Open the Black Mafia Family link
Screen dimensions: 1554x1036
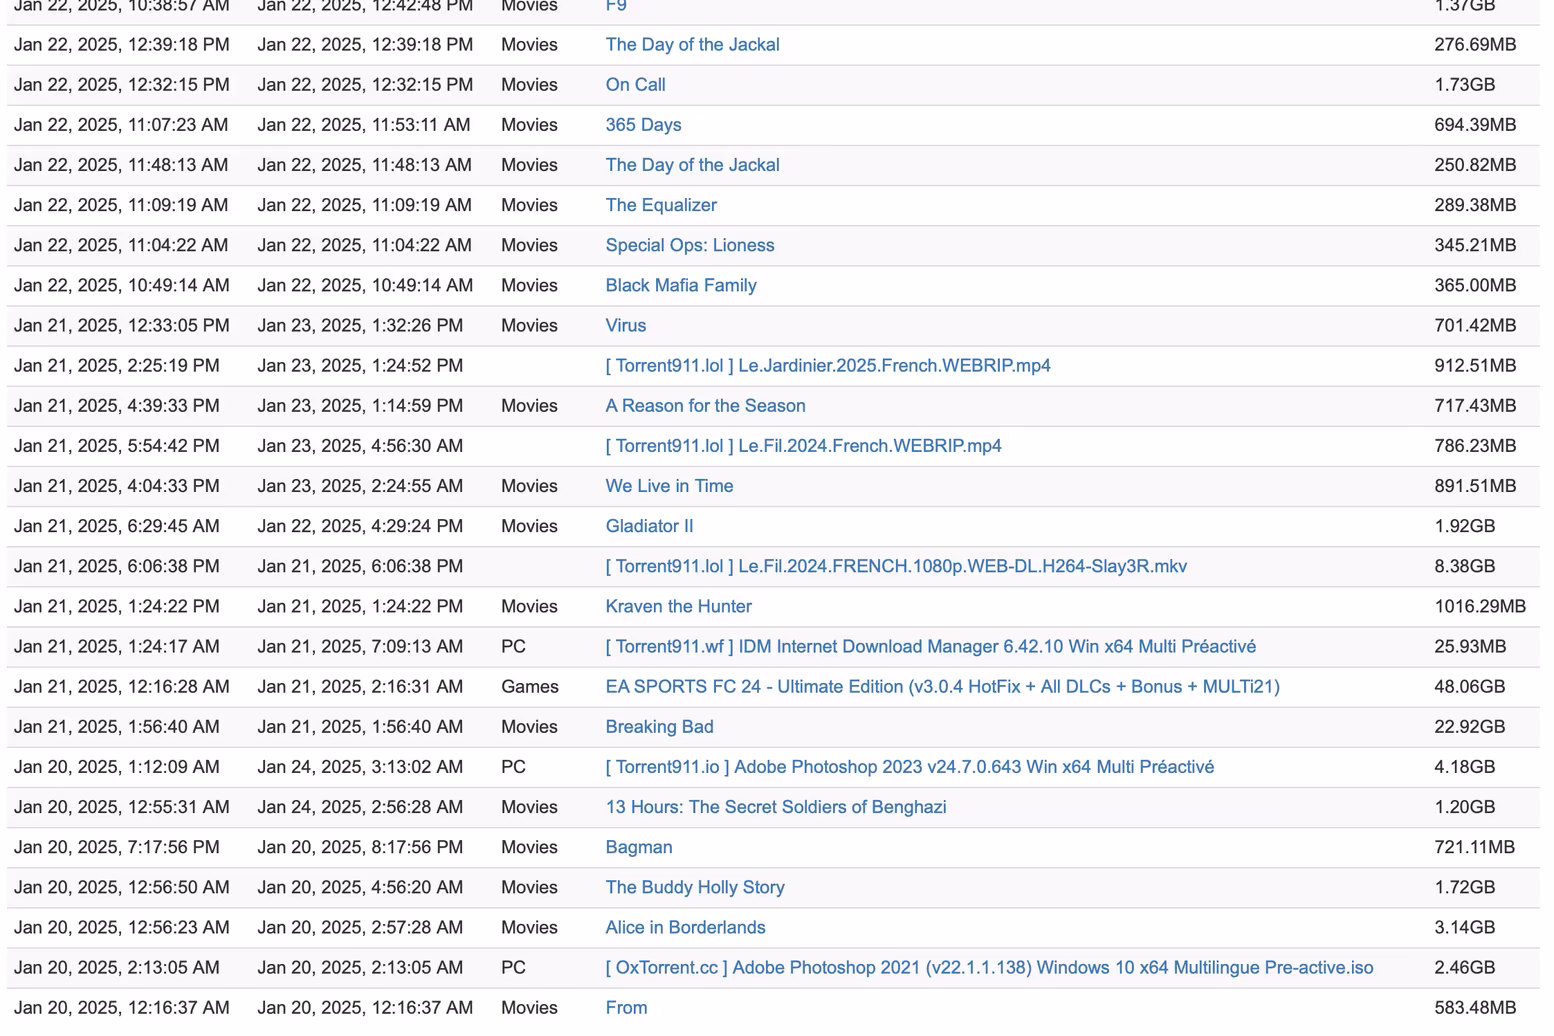click(681, 285)
